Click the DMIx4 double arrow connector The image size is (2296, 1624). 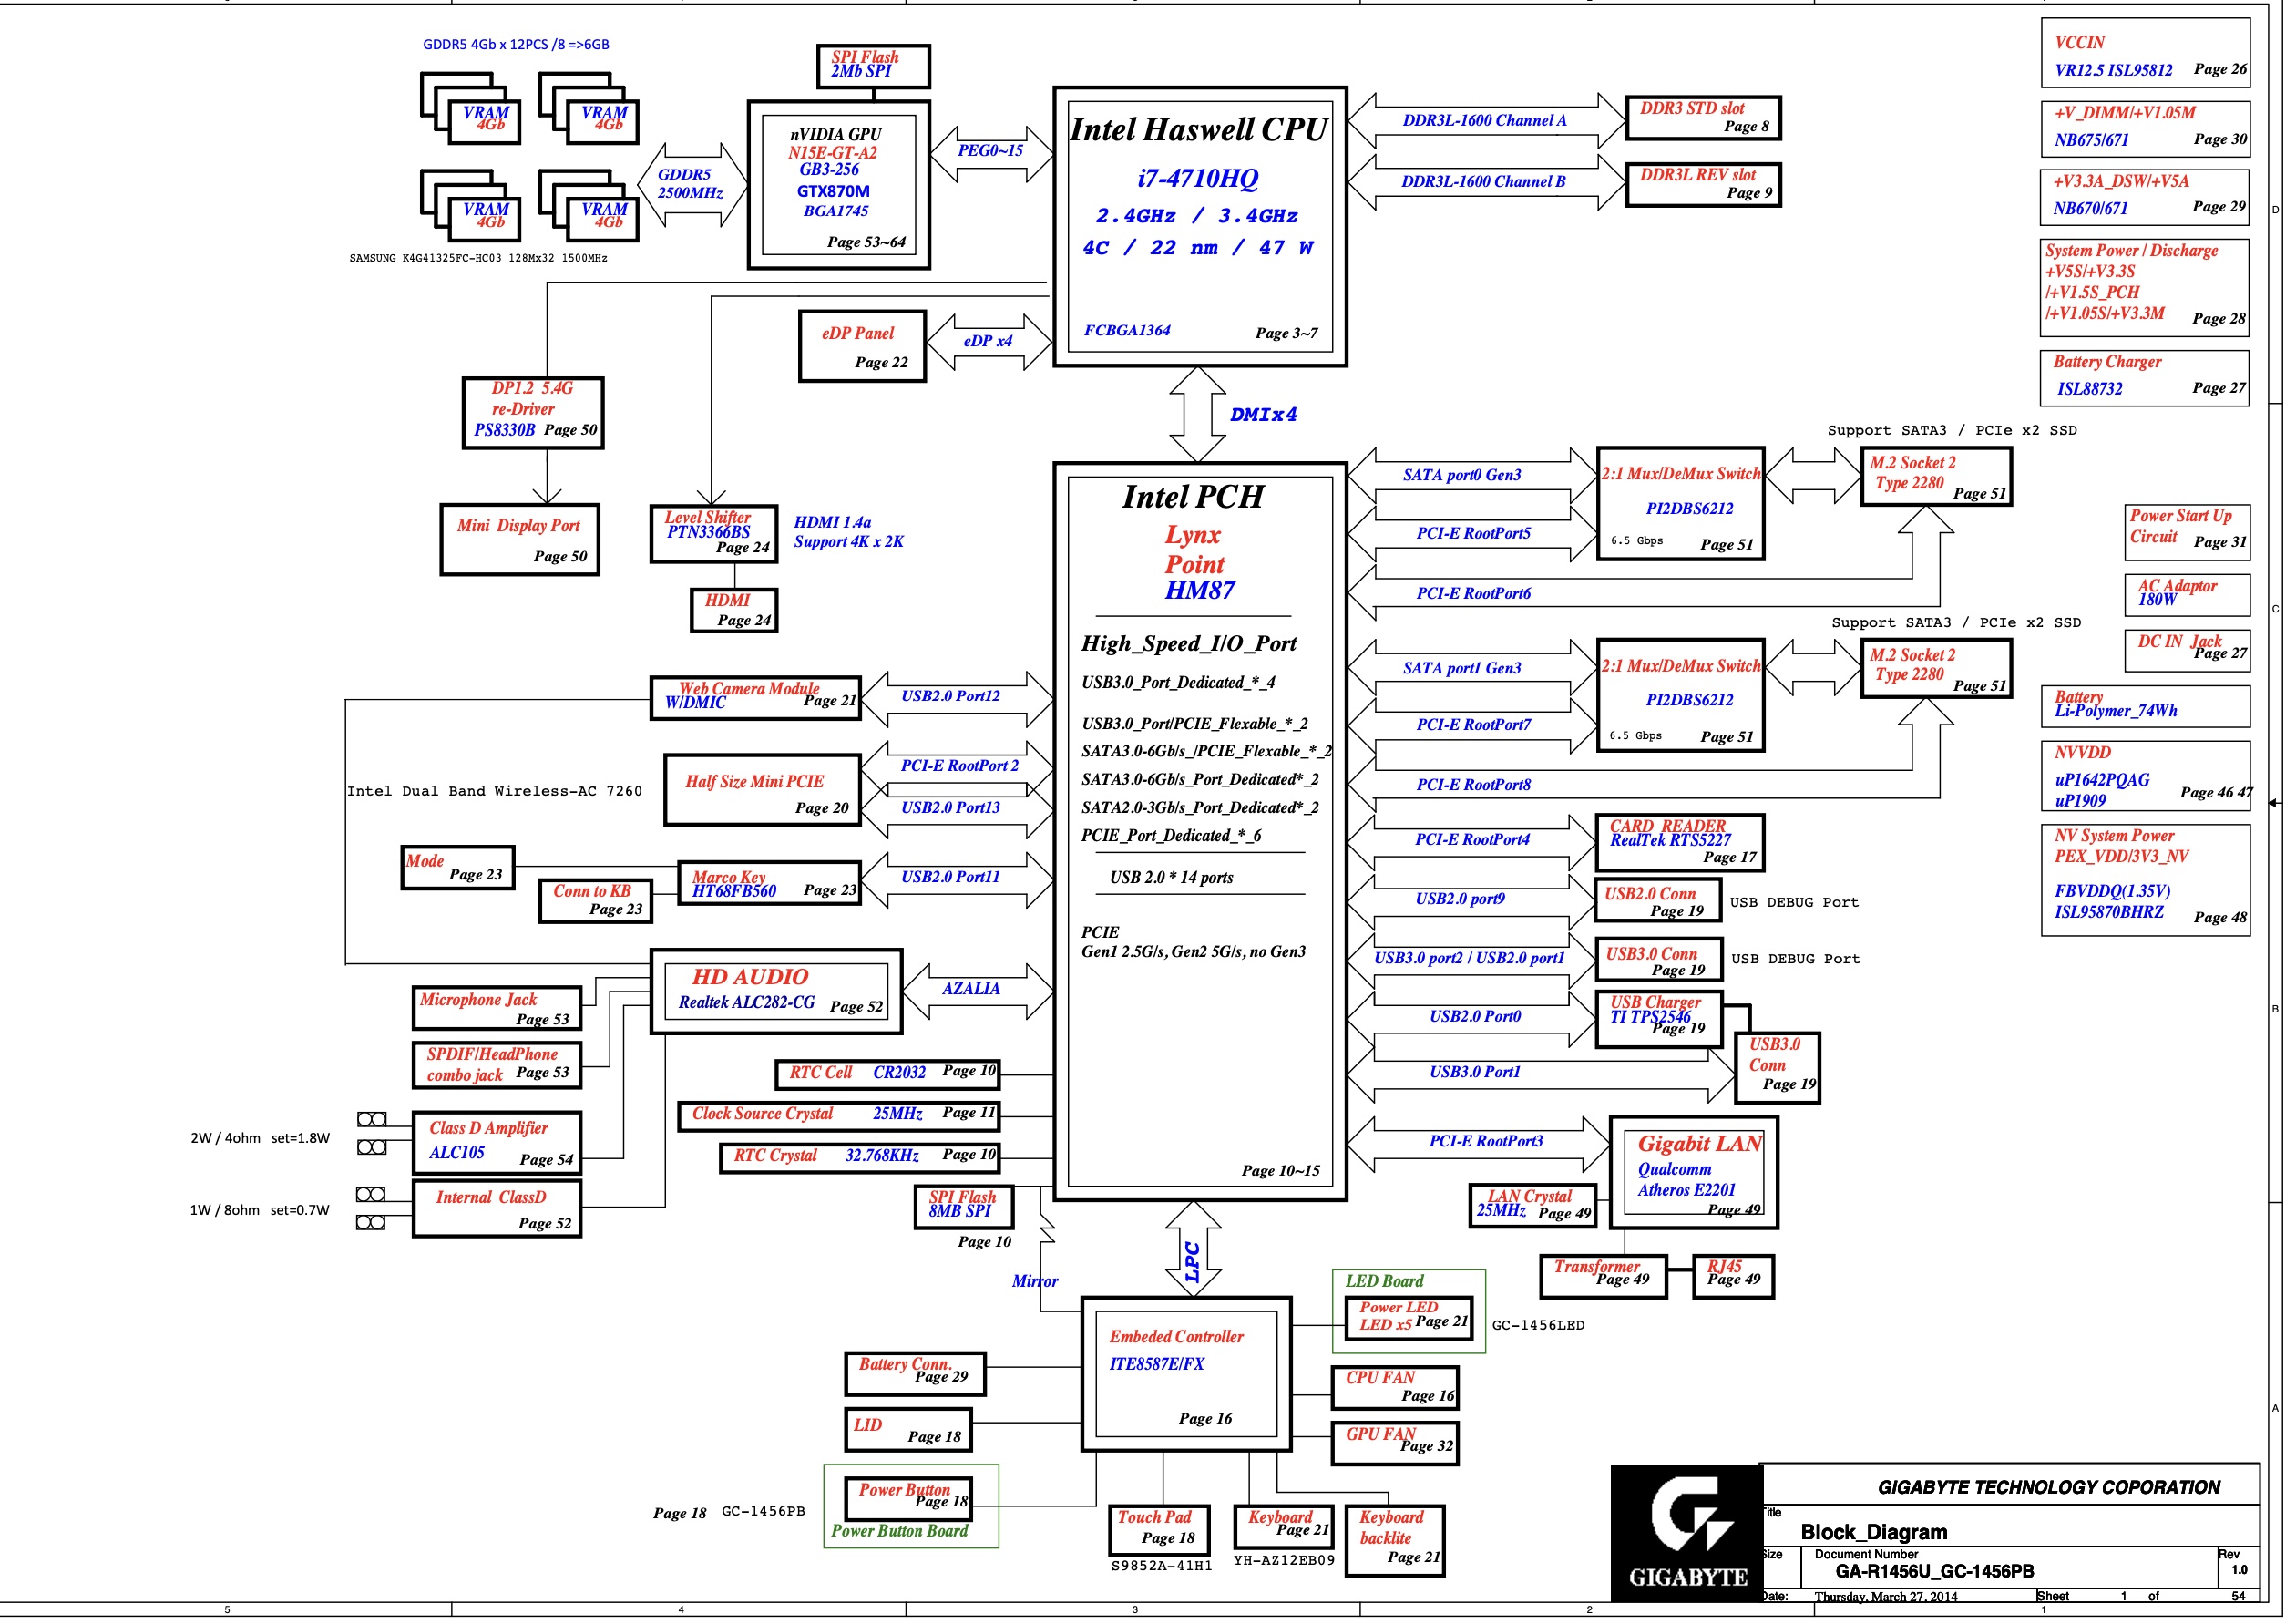(x=1197, y=414)
